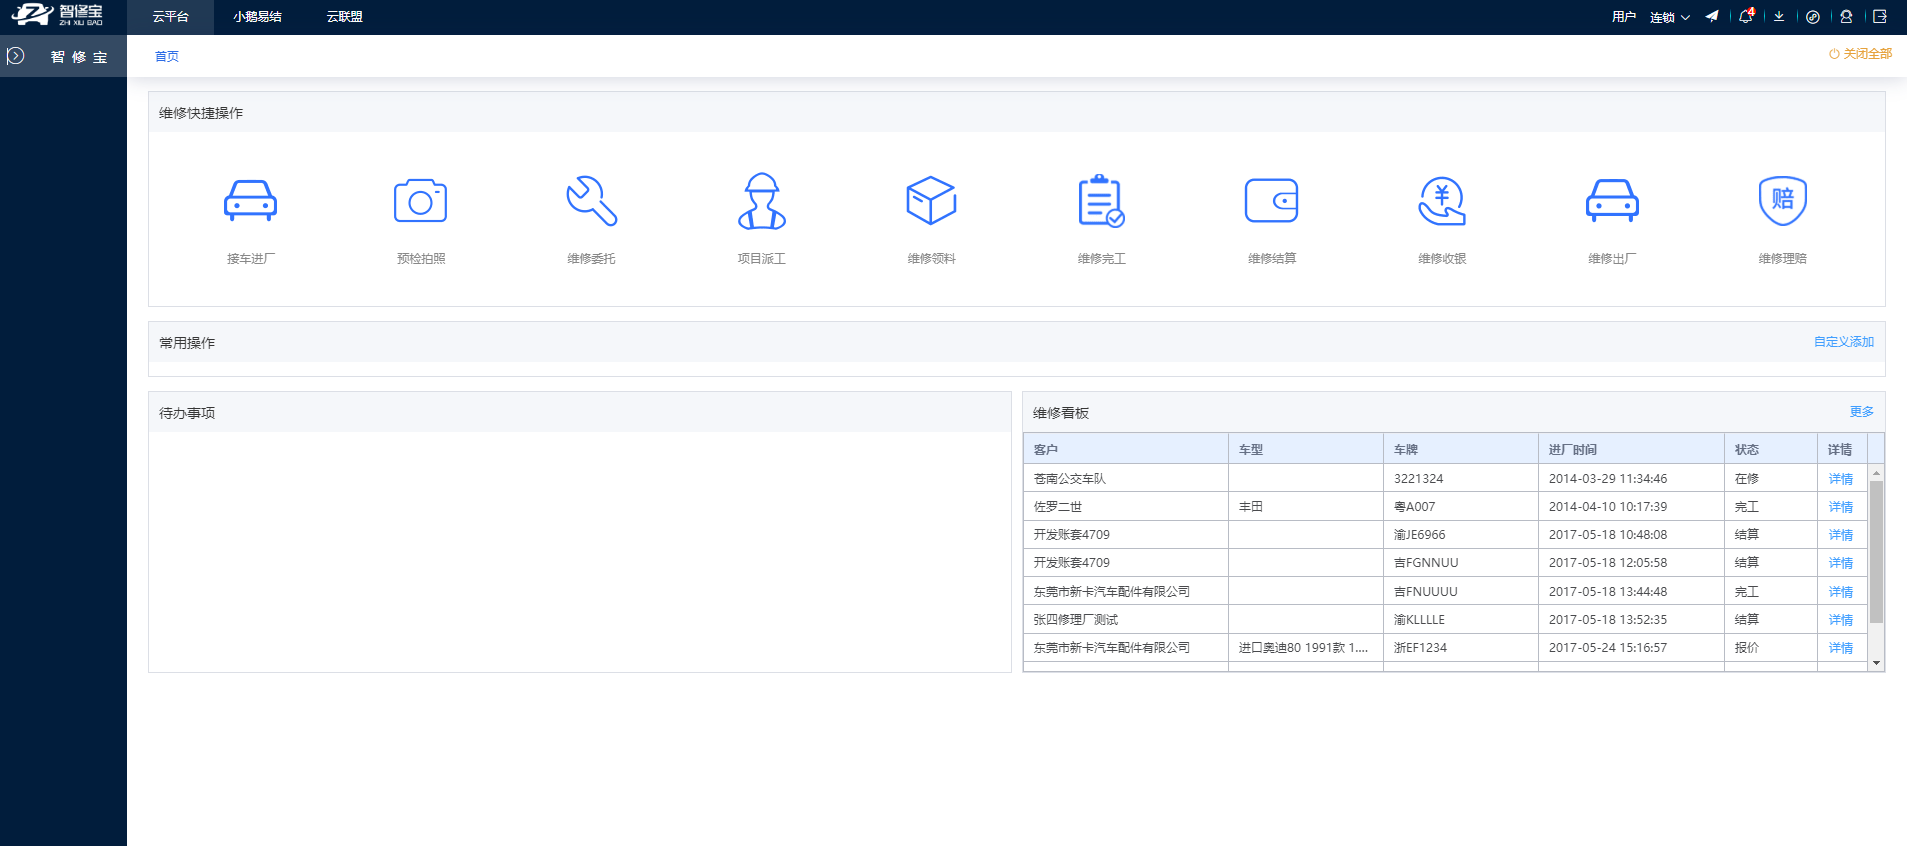The height and width of the screenshot is (846, 1907).
Task: Select time cell 2017-05-24 15:16:57
Action: 1631,648
